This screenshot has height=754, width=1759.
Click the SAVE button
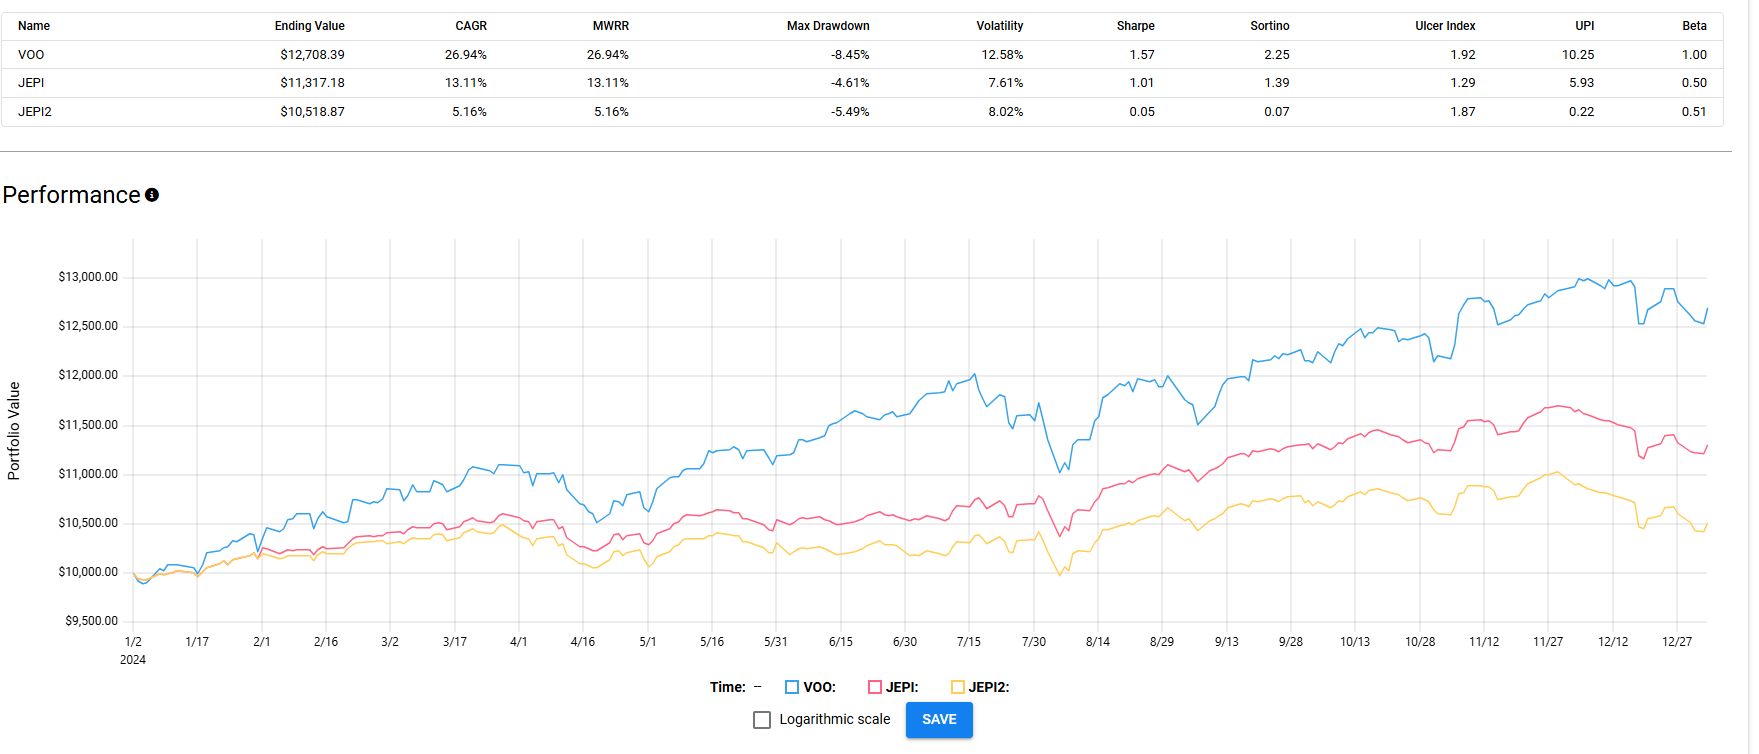939,720
